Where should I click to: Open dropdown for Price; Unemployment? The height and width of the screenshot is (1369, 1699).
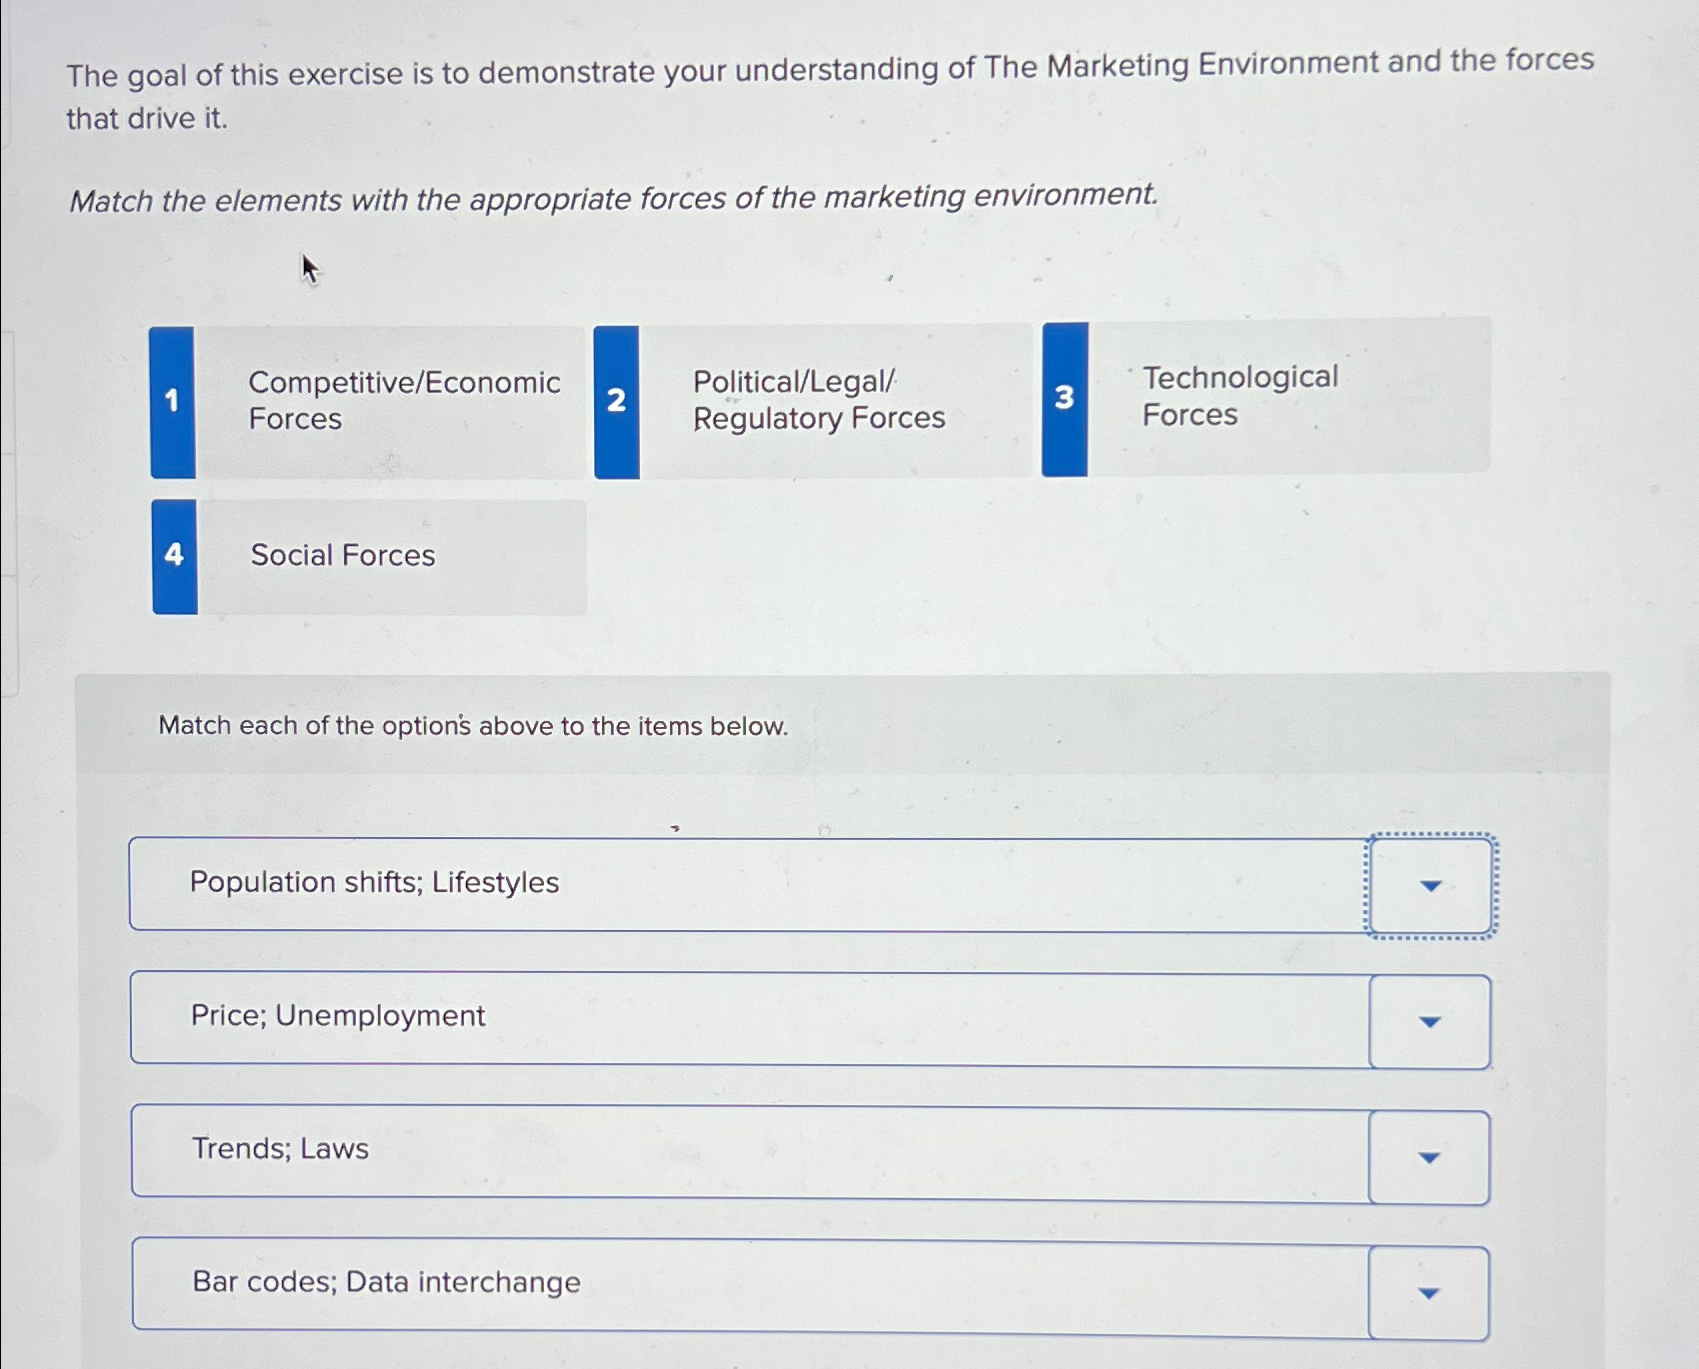pyautogui.click(x=1430, y=1022)
